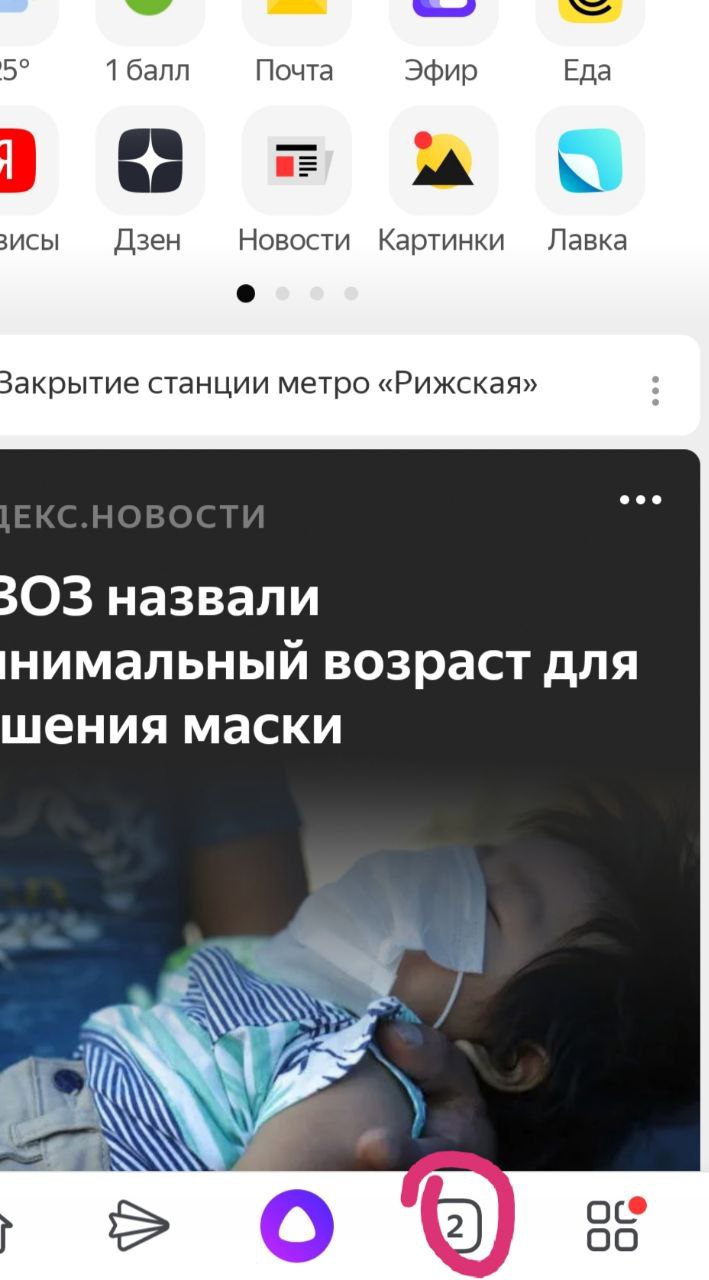Open the Лавка service icon

(x=590, y=161)
